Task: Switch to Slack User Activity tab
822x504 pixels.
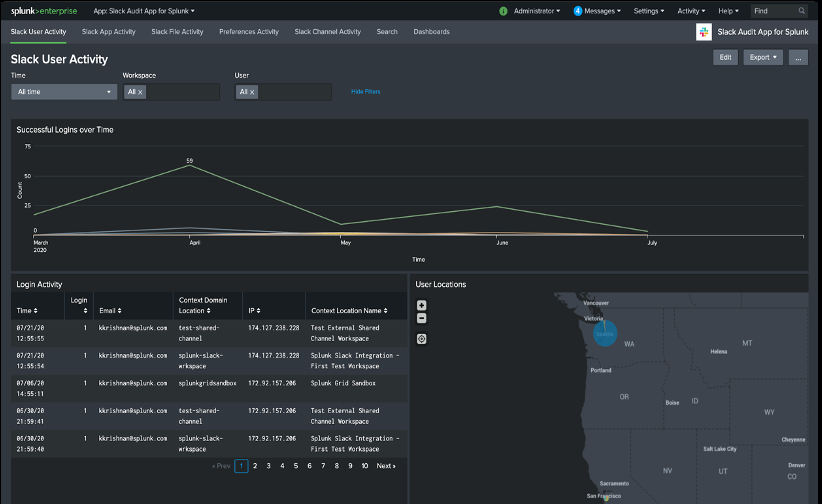Action: pos(38,32)
